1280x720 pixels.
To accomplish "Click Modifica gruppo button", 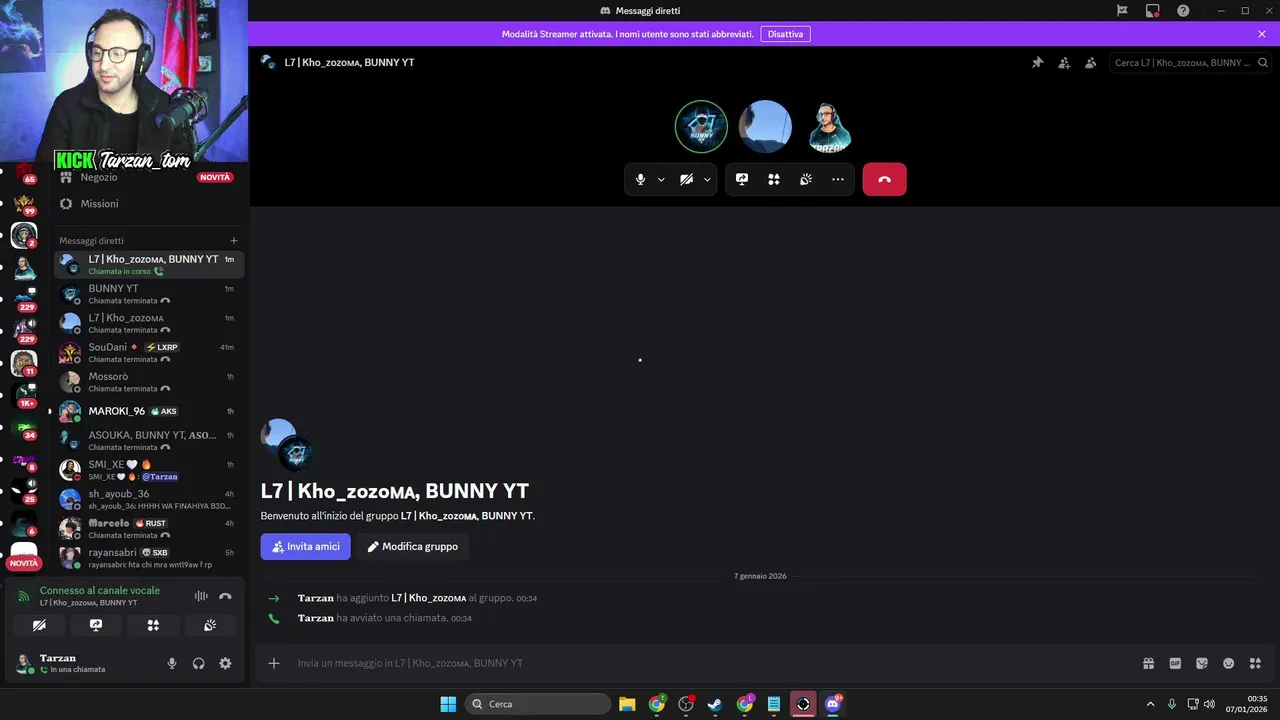I will (412, 547).
